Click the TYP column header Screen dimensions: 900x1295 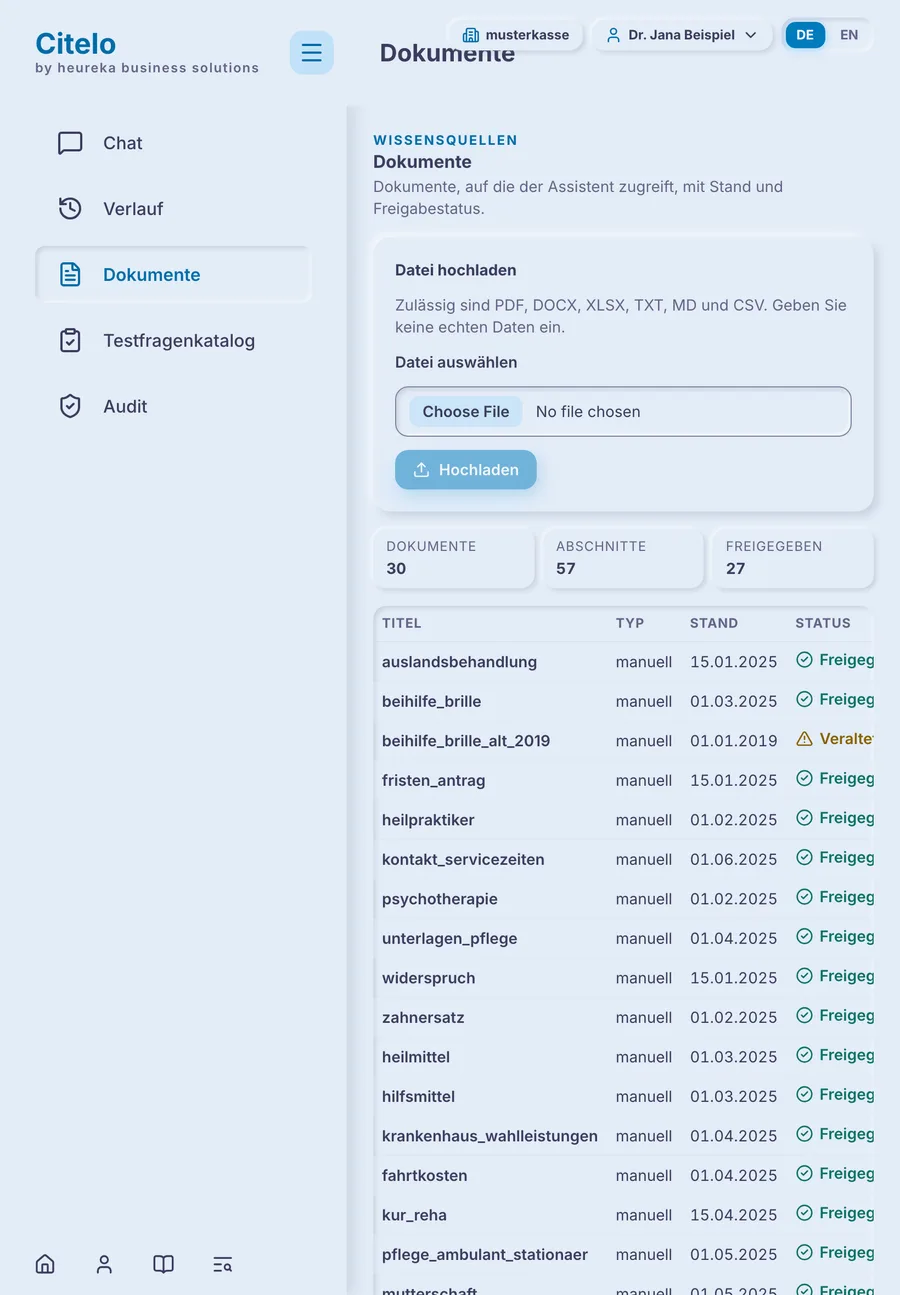tap(630, 623)
